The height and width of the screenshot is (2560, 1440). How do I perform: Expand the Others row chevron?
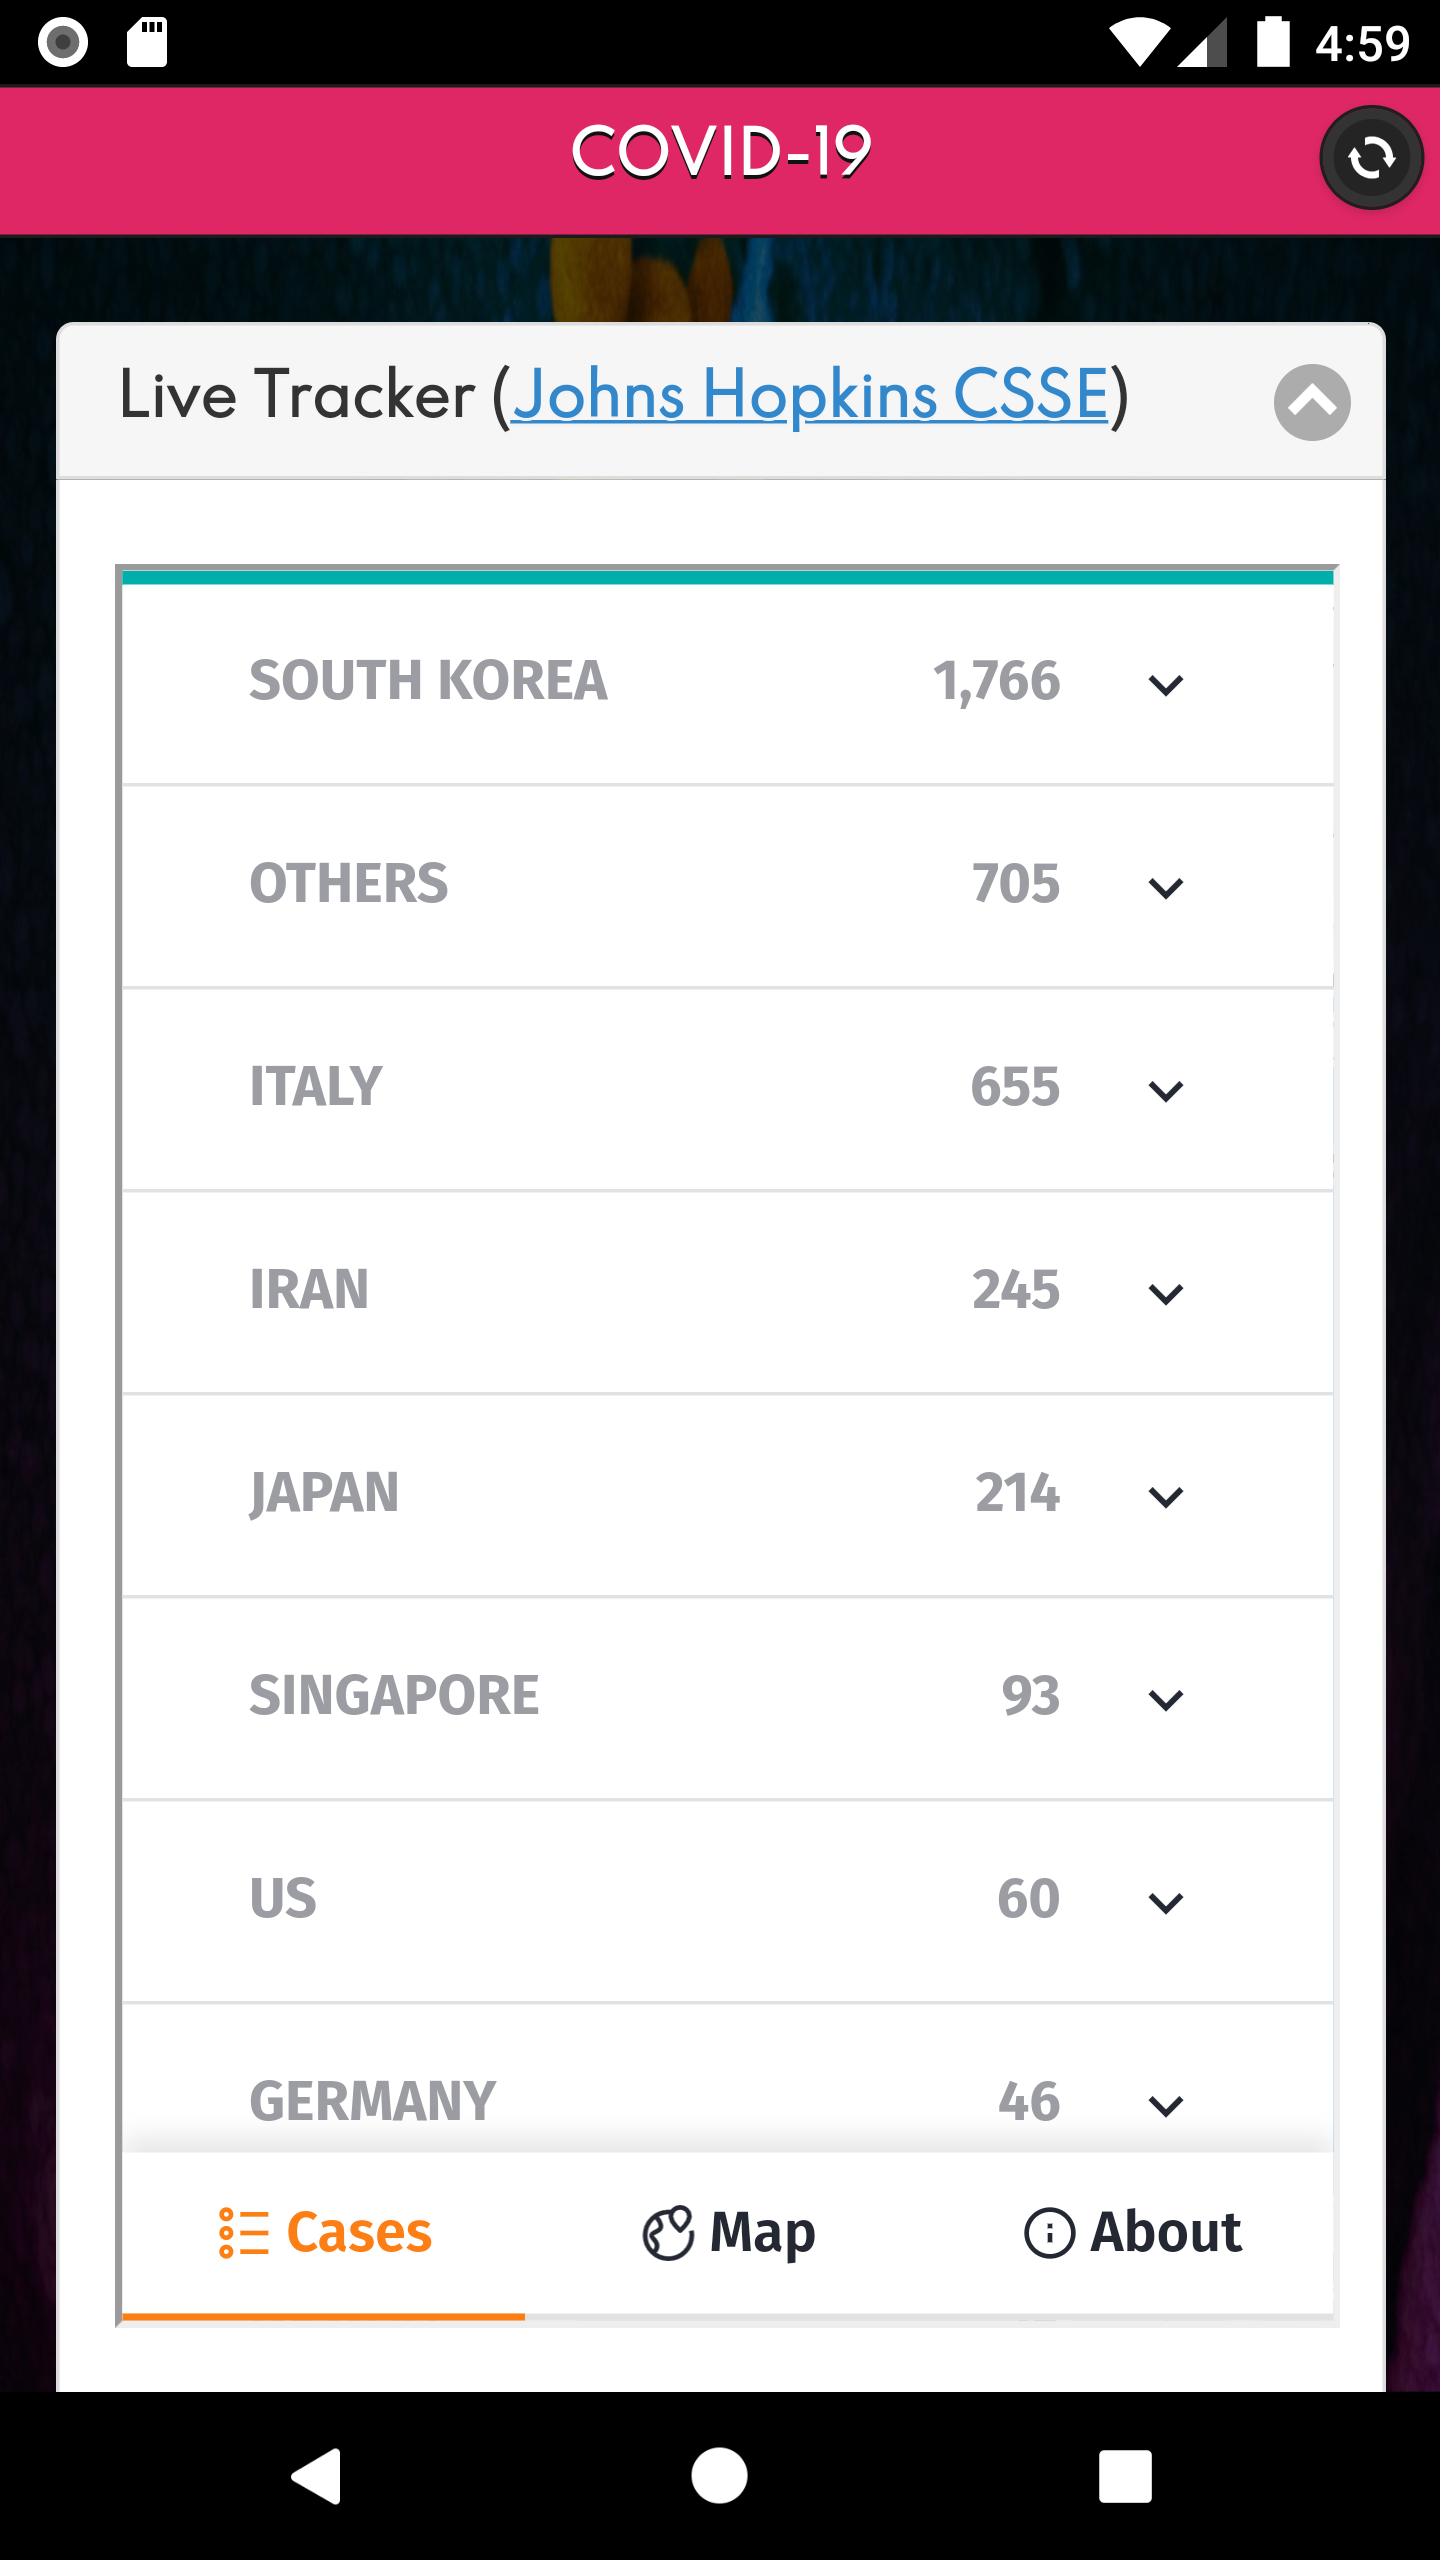tap(1166, 888)
